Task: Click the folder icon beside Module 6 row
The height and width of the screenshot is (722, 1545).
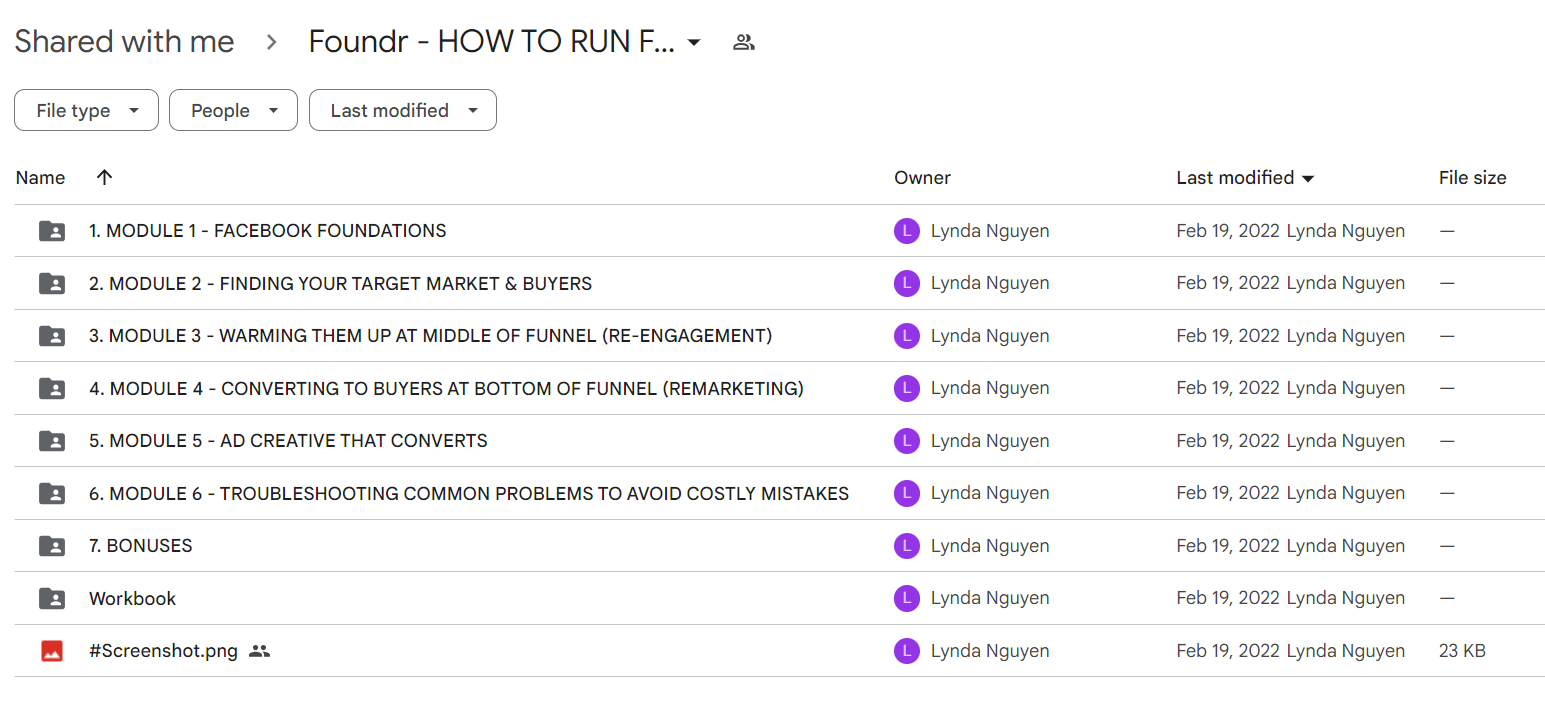Action: click(x=52, y=493)
